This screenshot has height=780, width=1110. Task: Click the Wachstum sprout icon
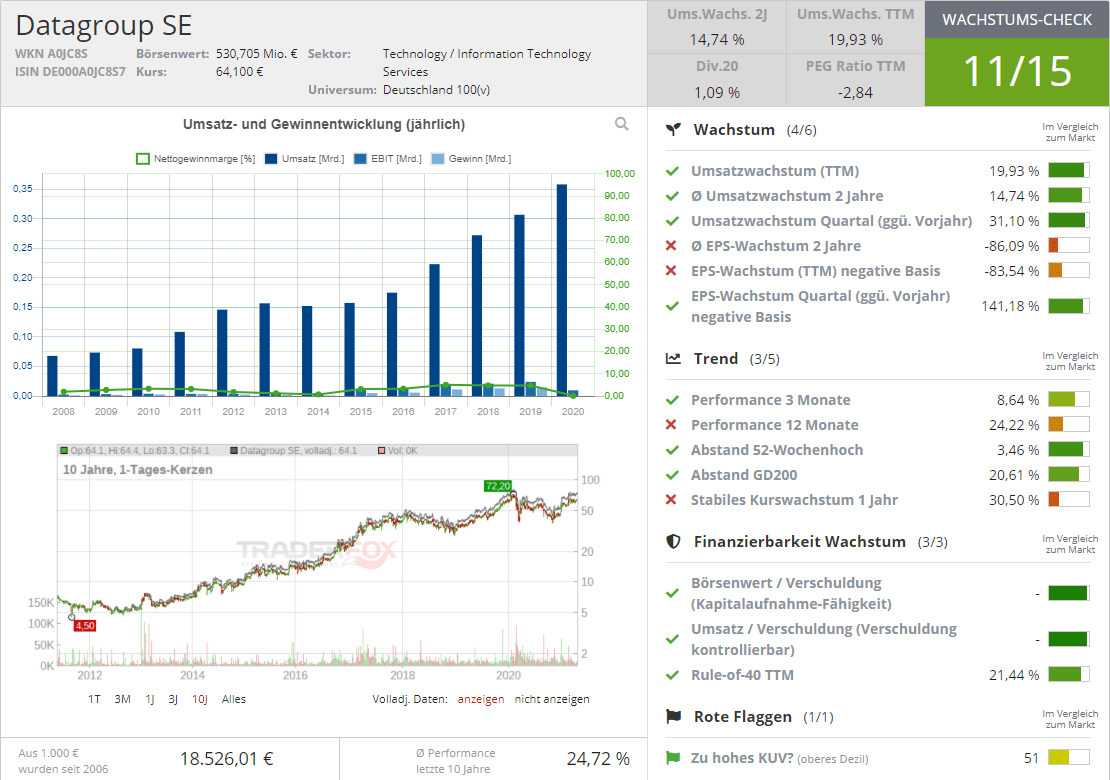point(673,130)
